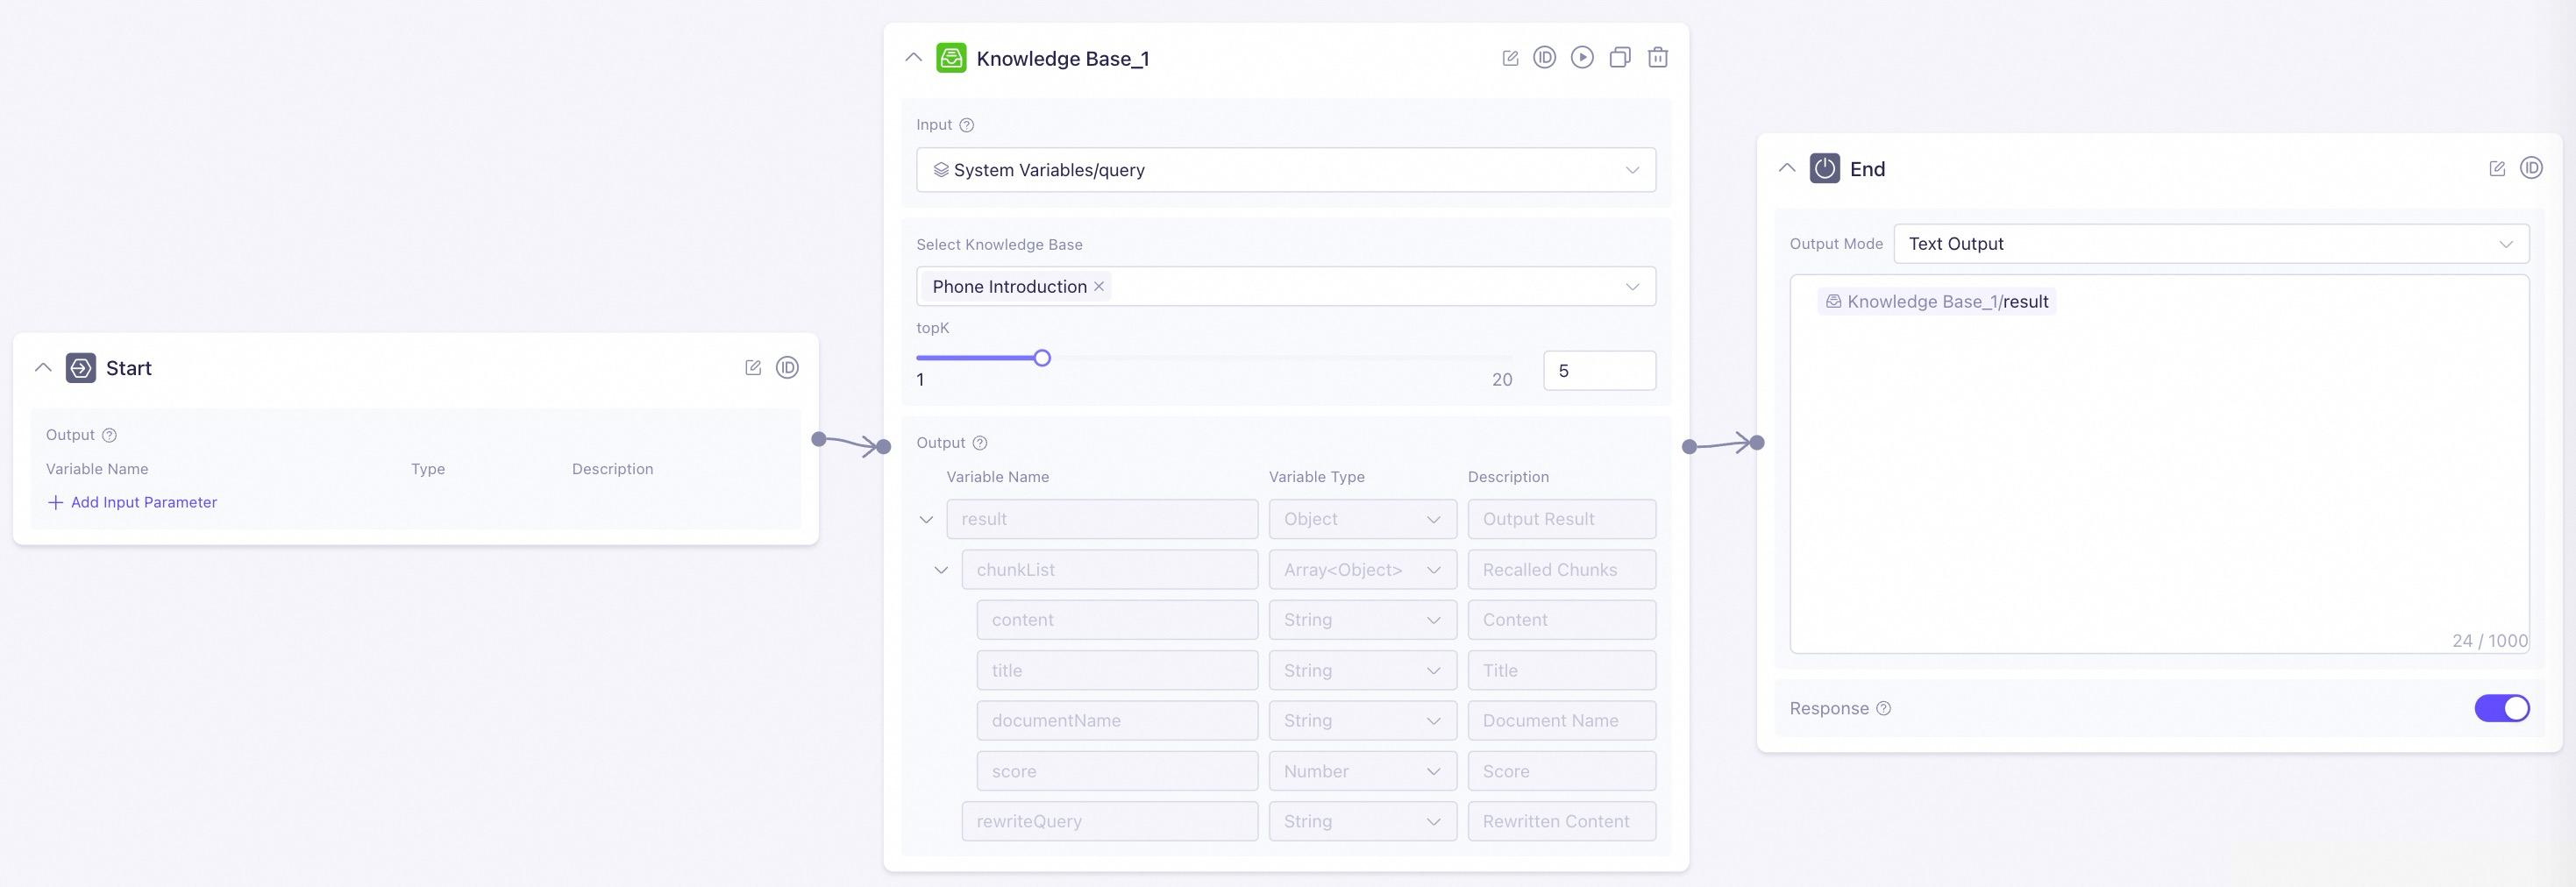Open the System Variables/query input dropdown
Image resolution: width=2576 pixels, height=887 pixels.
1286,170
